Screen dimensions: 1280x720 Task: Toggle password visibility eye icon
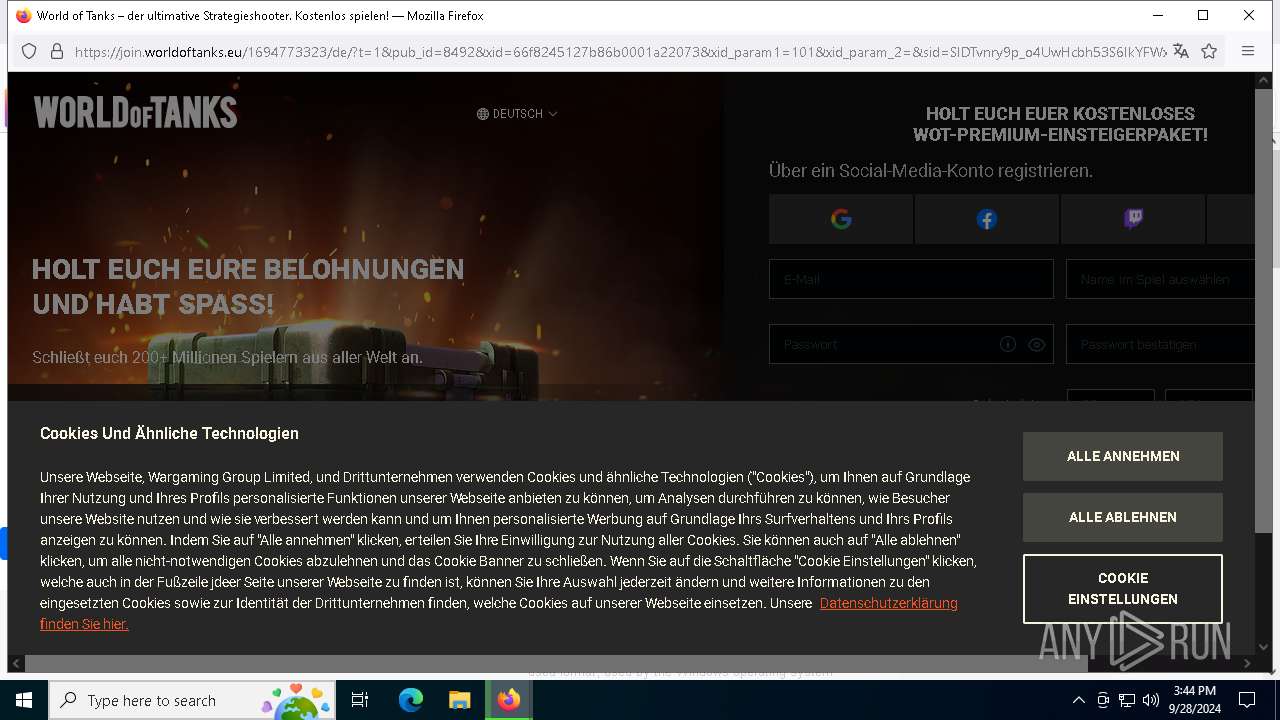(1037, 344)
